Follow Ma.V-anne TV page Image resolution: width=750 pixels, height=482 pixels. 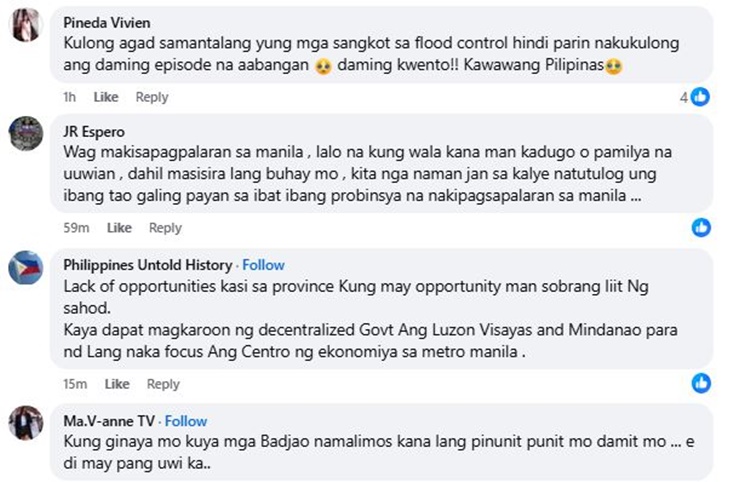[186, 421]
